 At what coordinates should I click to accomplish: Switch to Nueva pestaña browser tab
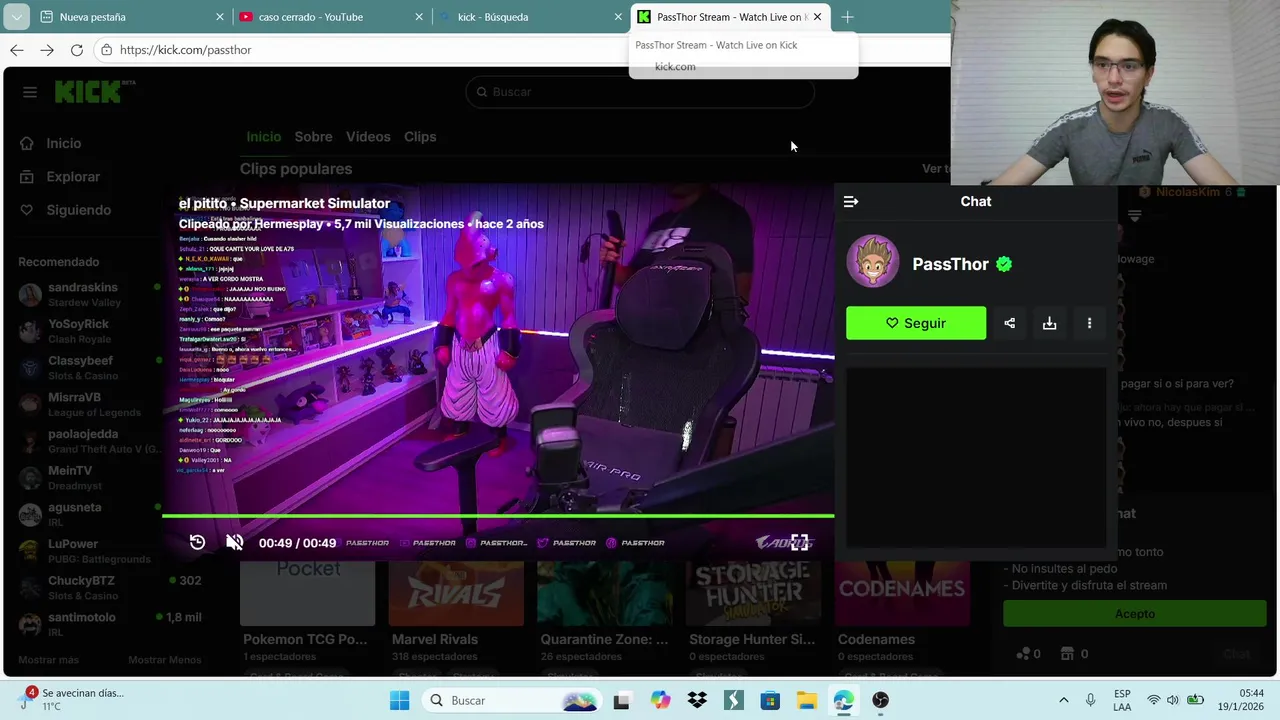click(x=131, y=17)
